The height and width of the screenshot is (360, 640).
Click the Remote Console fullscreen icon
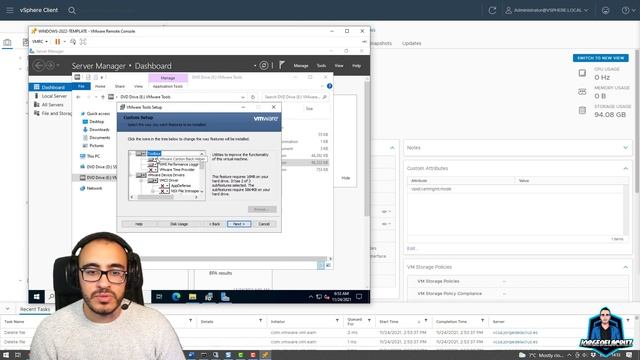pyautogui.click(x=83, y=42)
